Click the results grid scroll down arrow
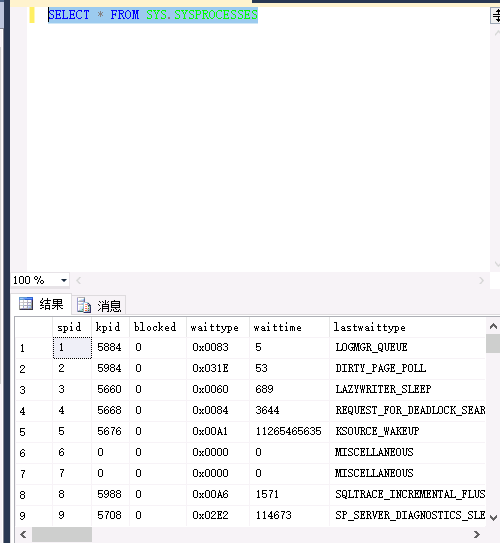Screen dimensions: 500x543 pos(493,518)
